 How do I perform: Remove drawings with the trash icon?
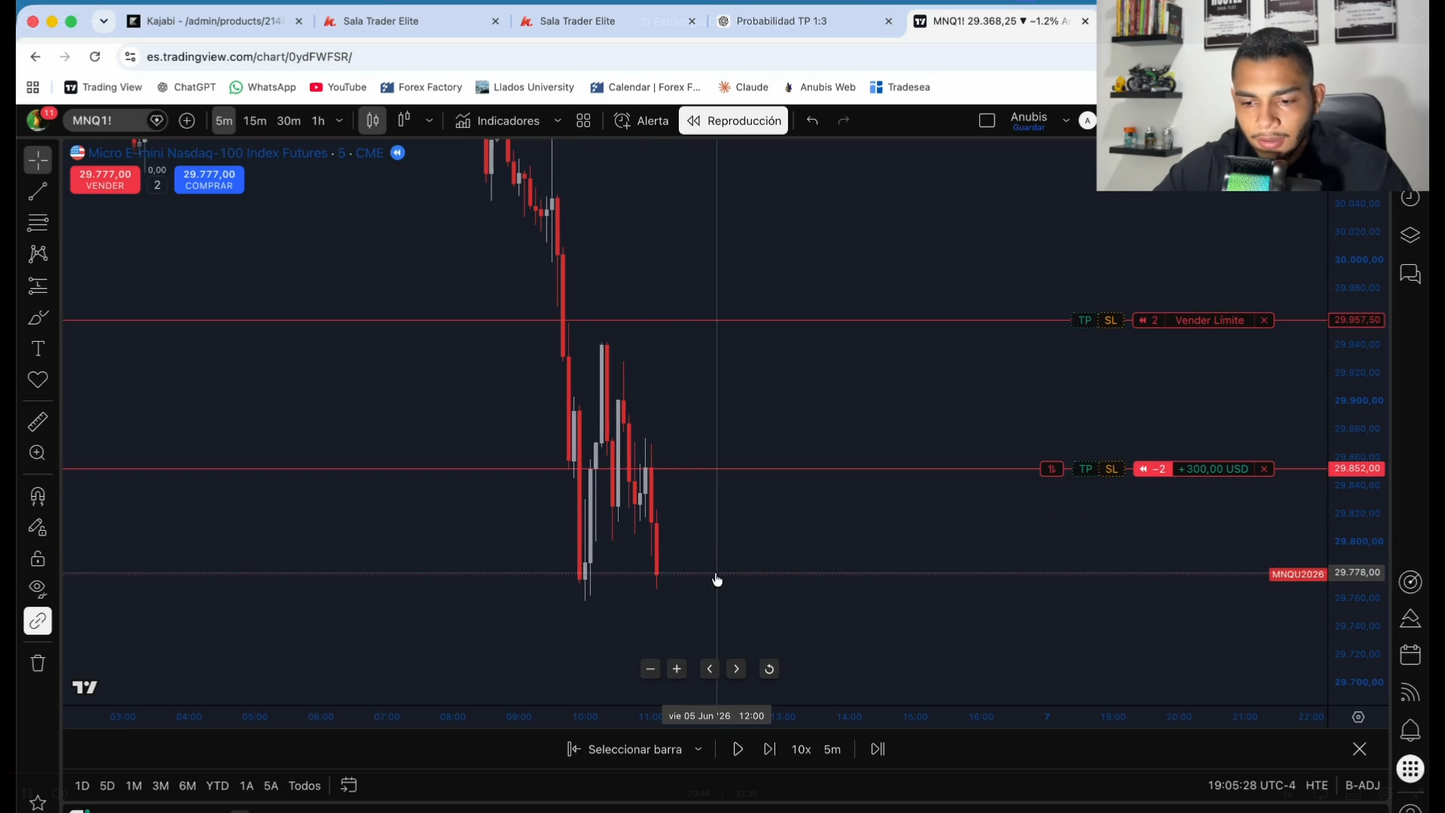[x=38, y=663]
